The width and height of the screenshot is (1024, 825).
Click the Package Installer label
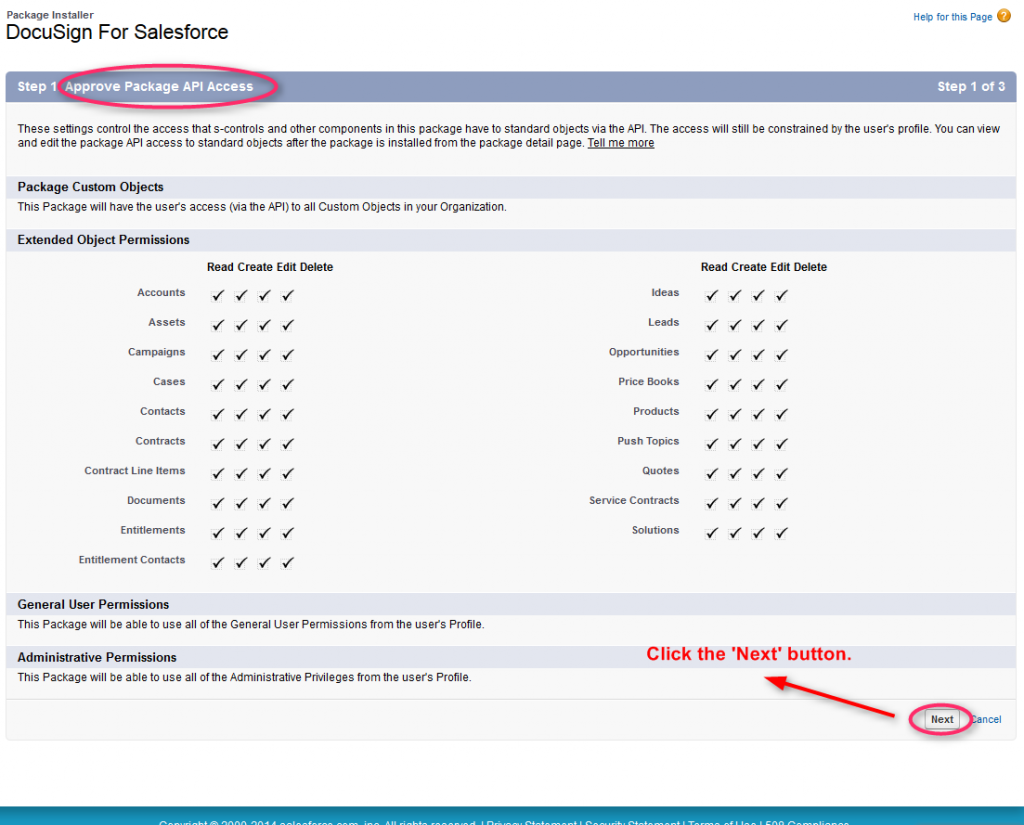50,14
